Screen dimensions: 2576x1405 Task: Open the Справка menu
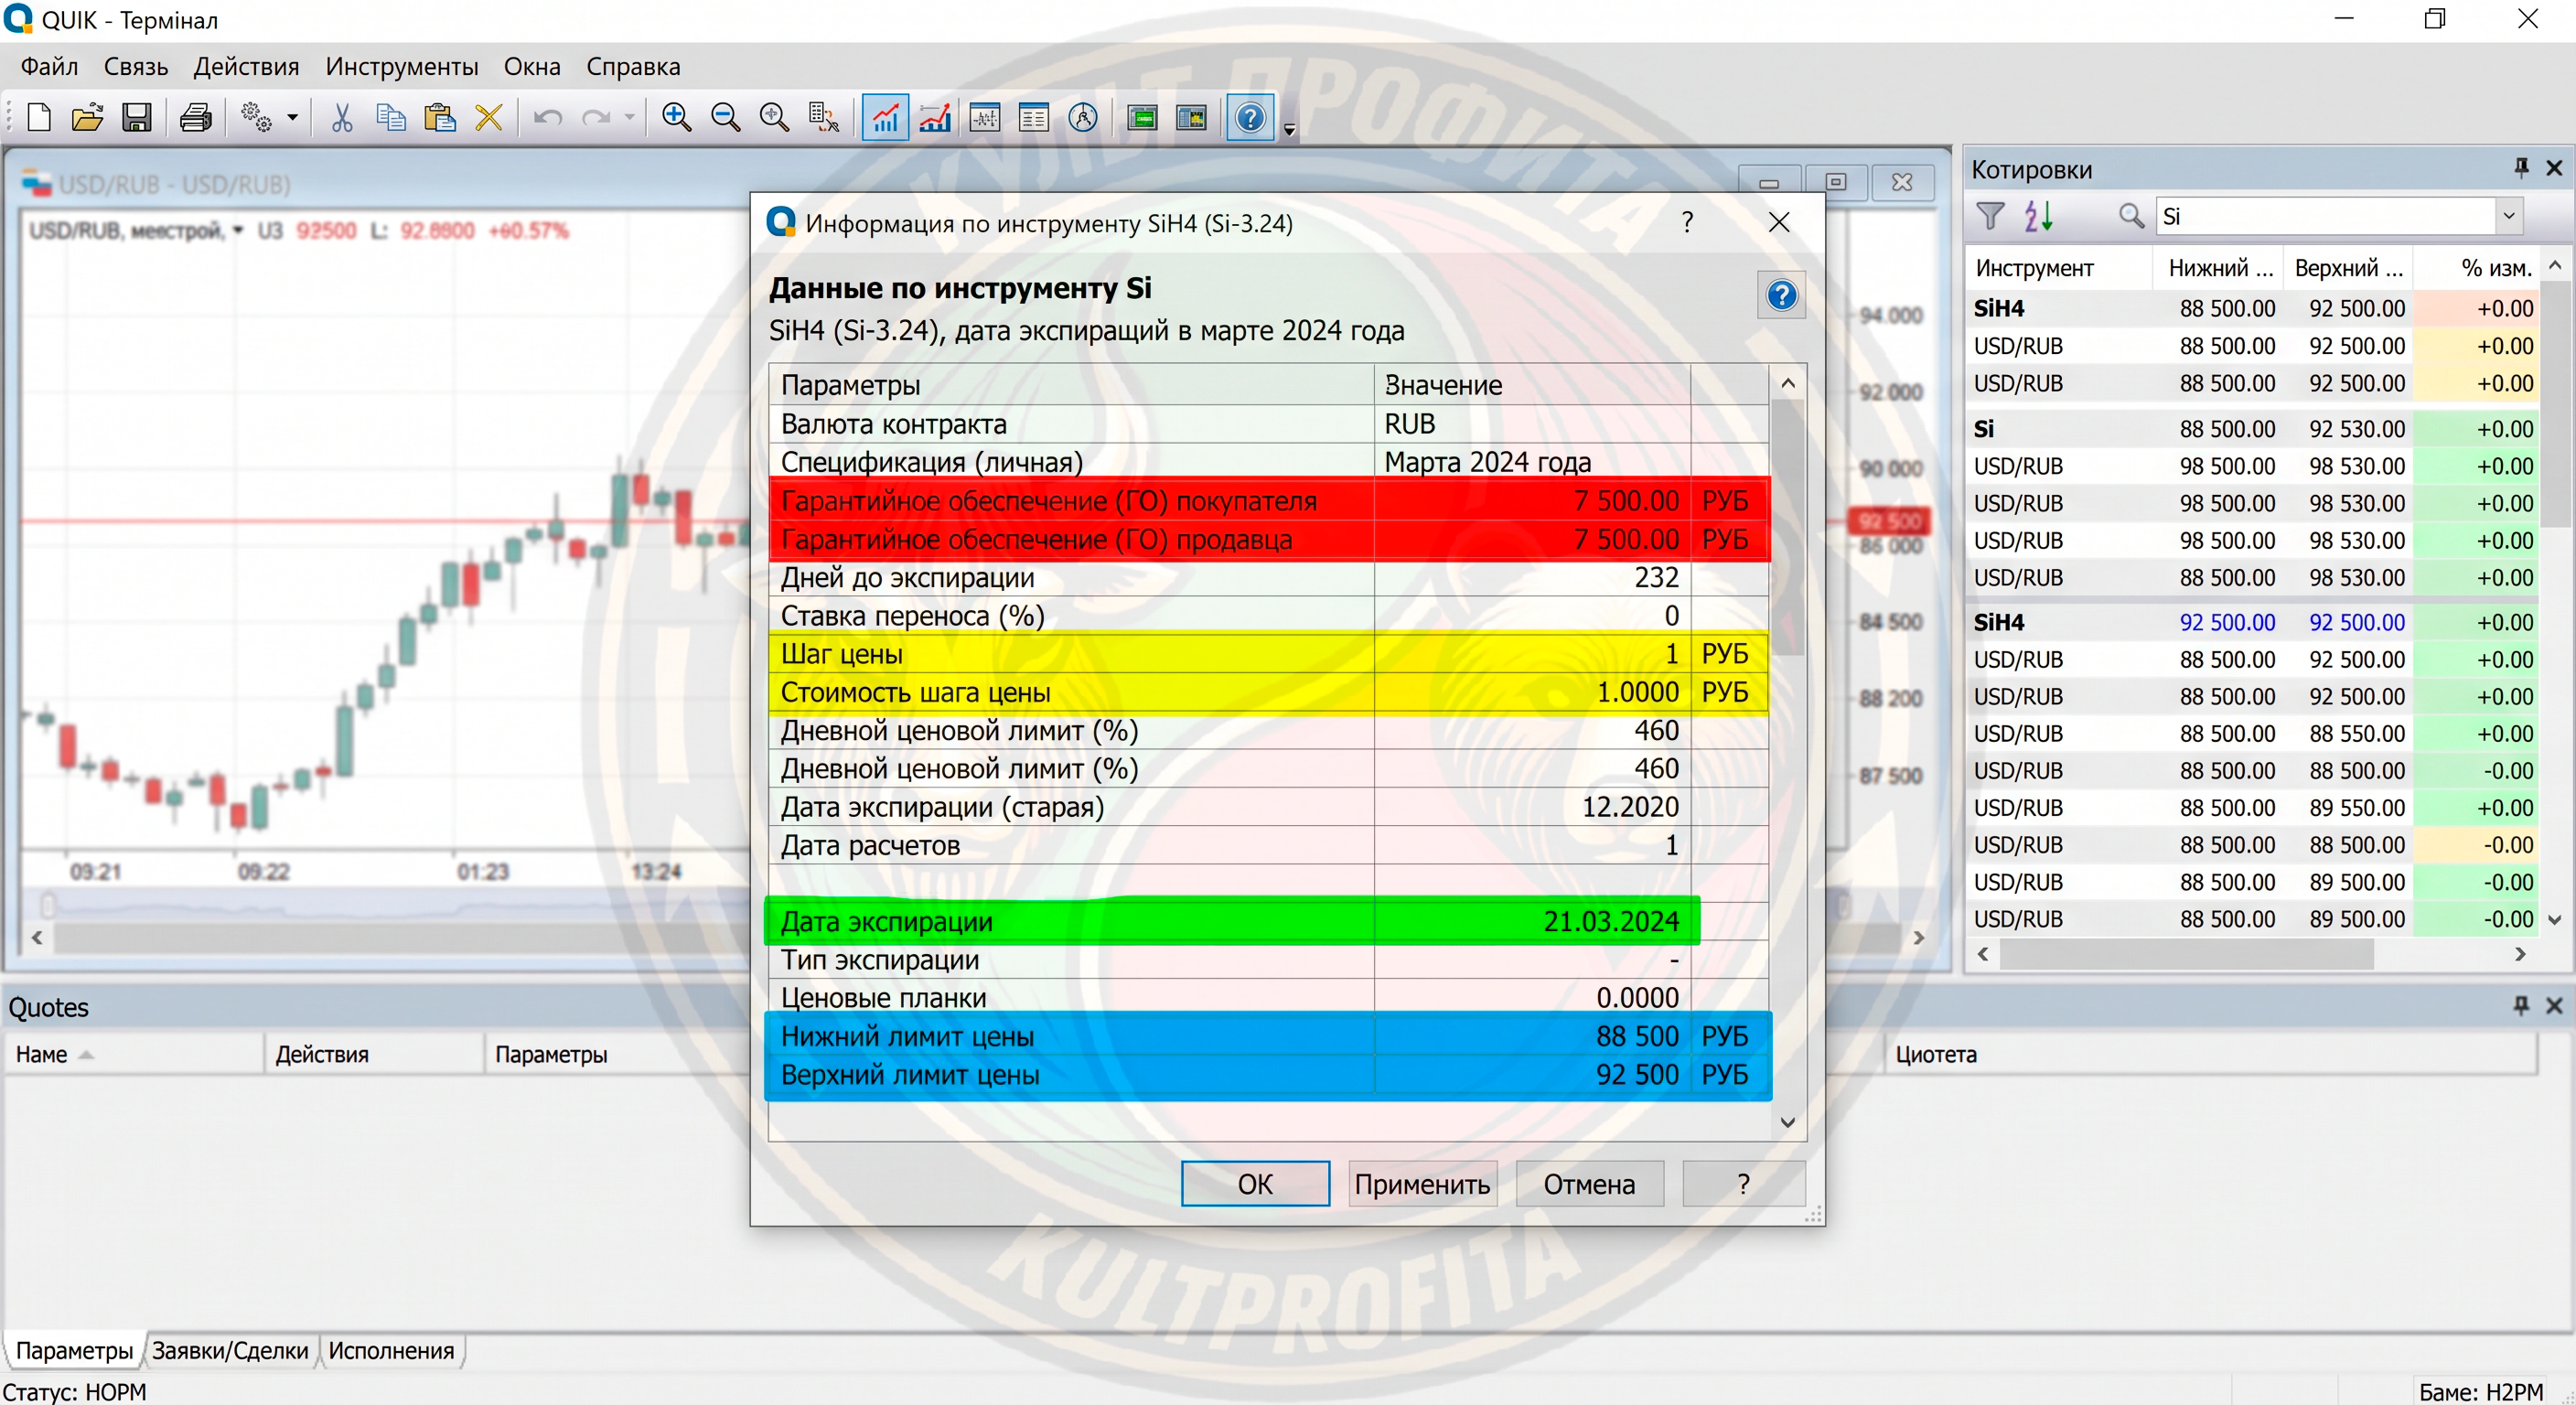coord(633,67)
